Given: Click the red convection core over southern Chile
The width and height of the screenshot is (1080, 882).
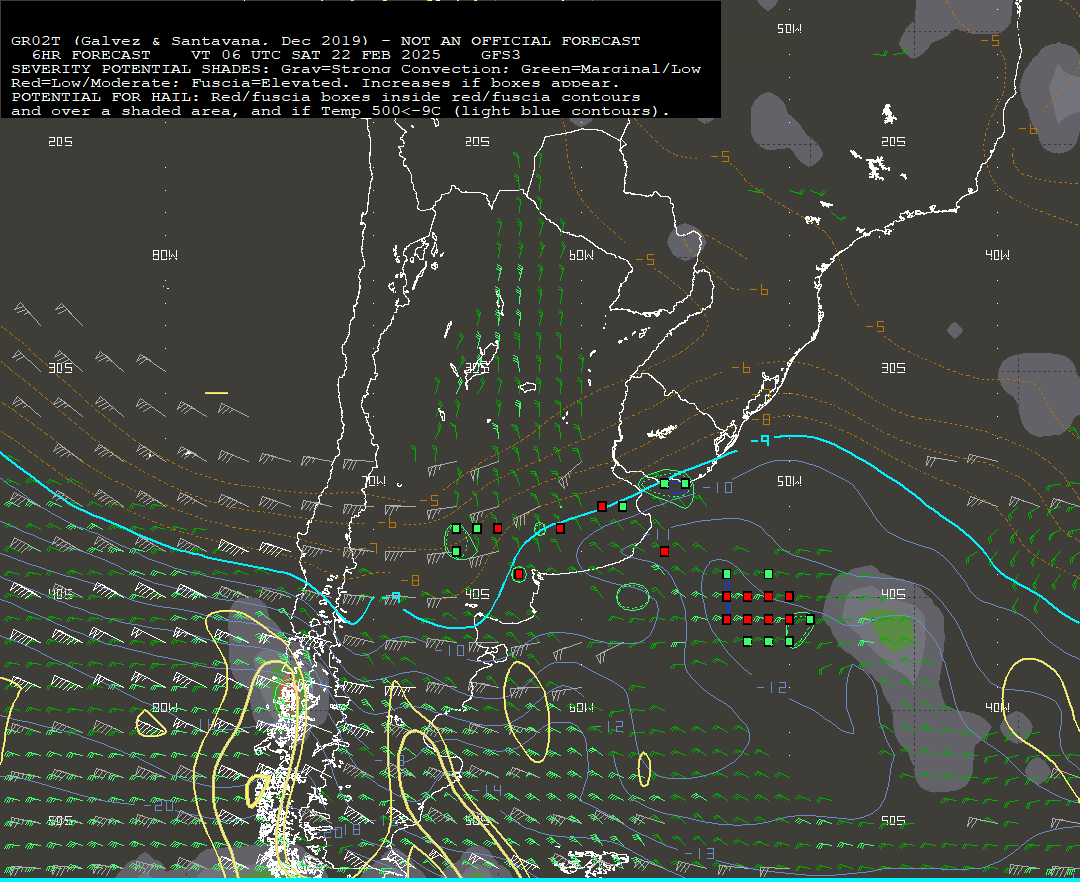Looking at the screenshot, I should (289, 695).
